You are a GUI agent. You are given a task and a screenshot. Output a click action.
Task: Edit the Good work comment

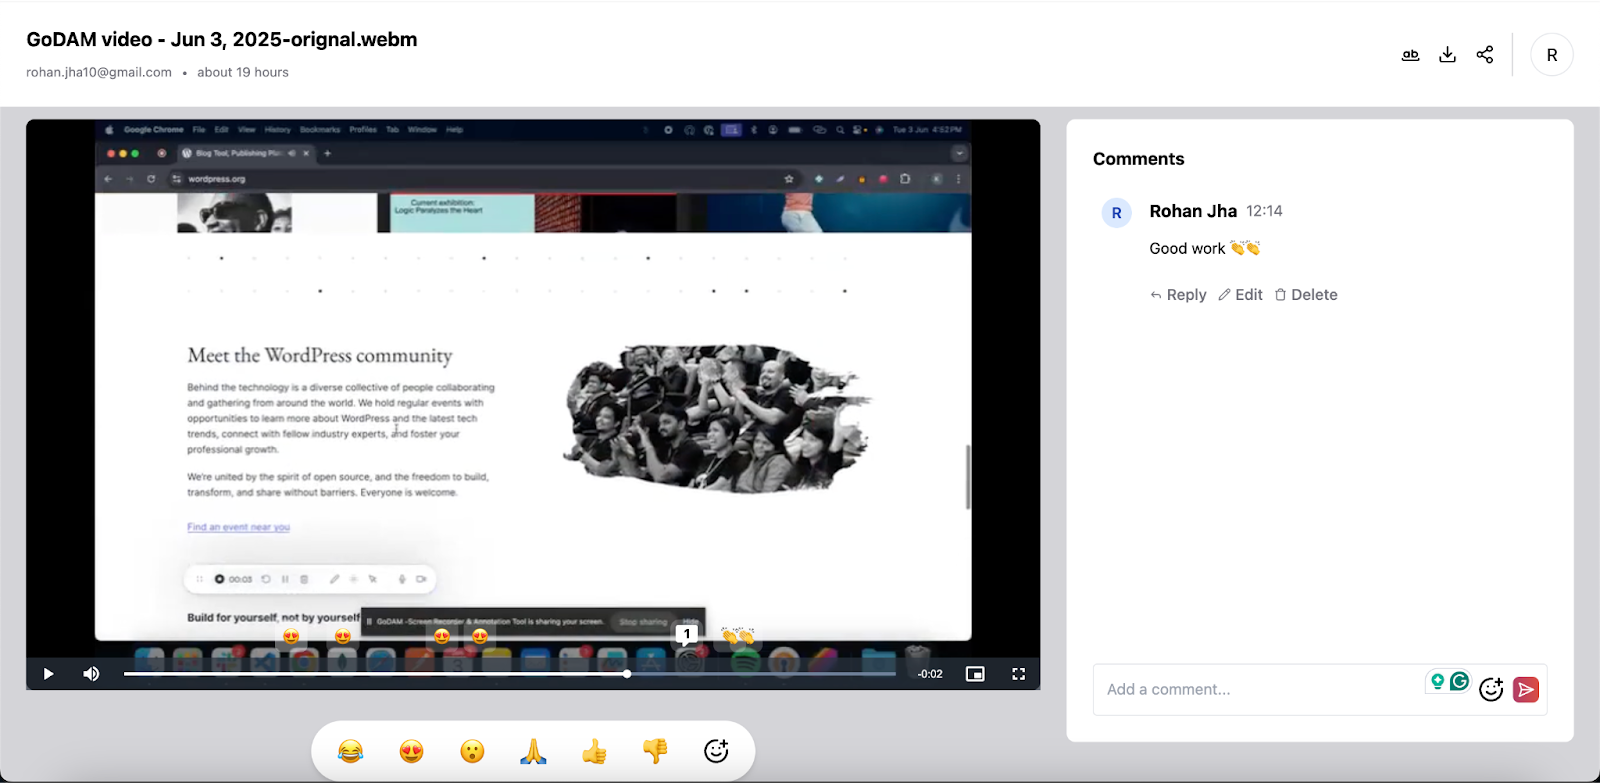tap(1240, 295)
